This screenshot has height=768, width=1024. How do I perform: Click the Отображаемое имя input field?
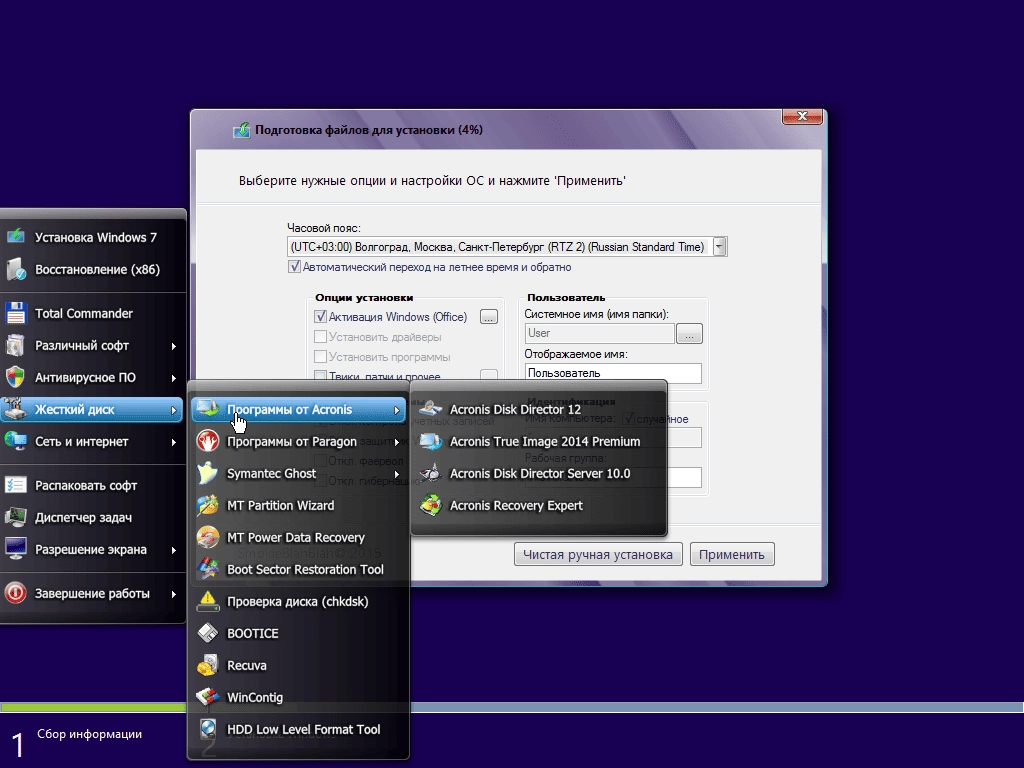613,373
